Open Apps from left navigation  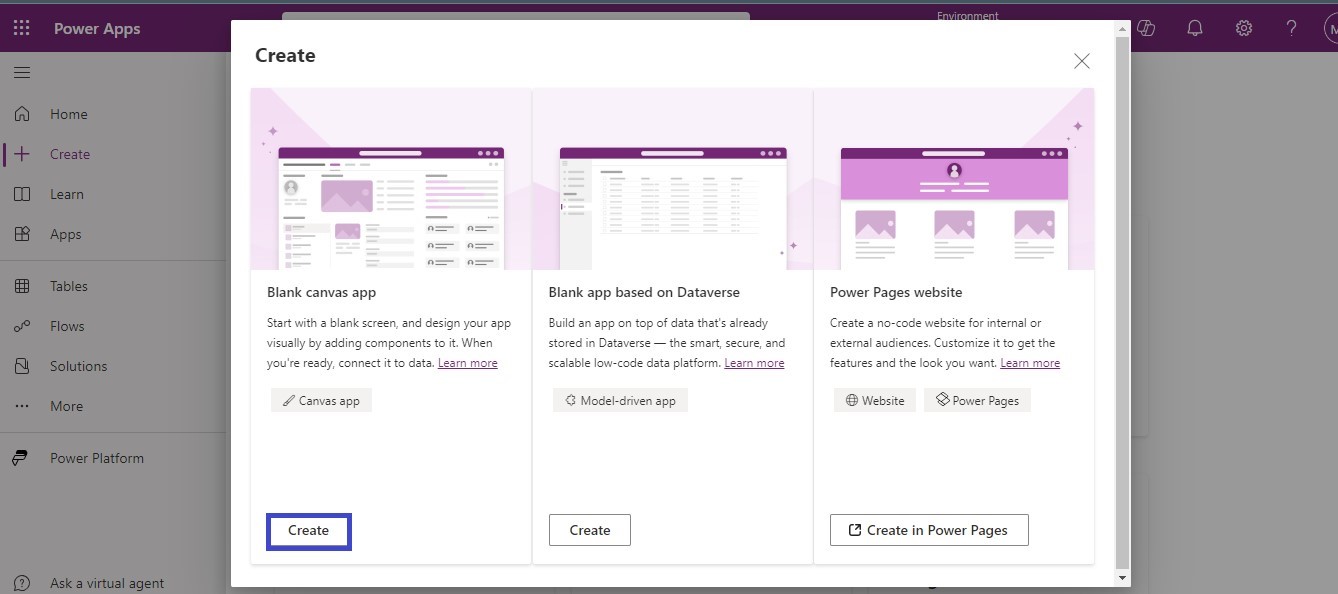[65, 234]
